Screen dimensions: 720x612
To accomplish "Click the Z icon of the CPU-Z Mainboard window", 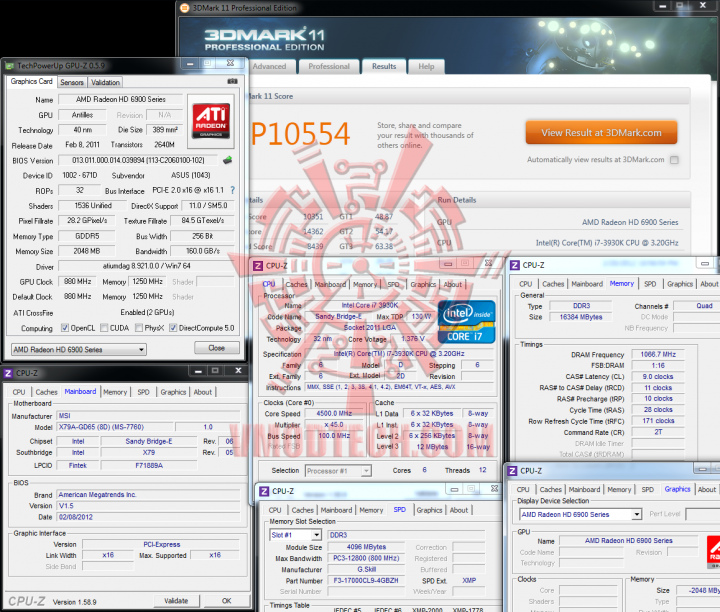I will click(x=8, y=373).
